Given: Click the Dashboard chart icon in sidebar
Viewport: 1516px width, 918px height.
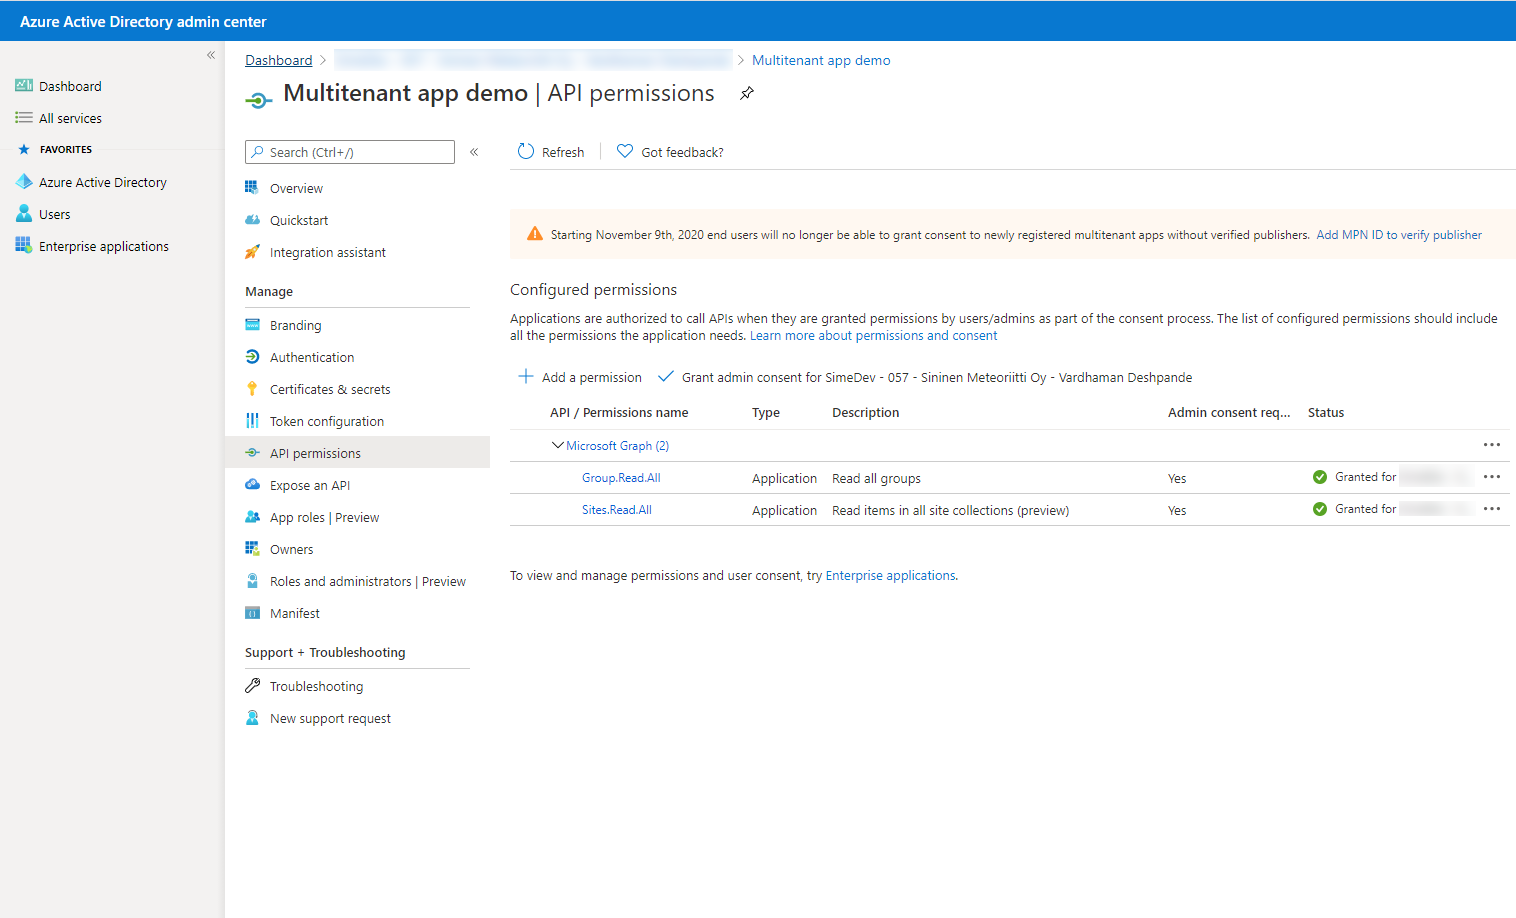Looking at the screenshot, I should [24, 86].
